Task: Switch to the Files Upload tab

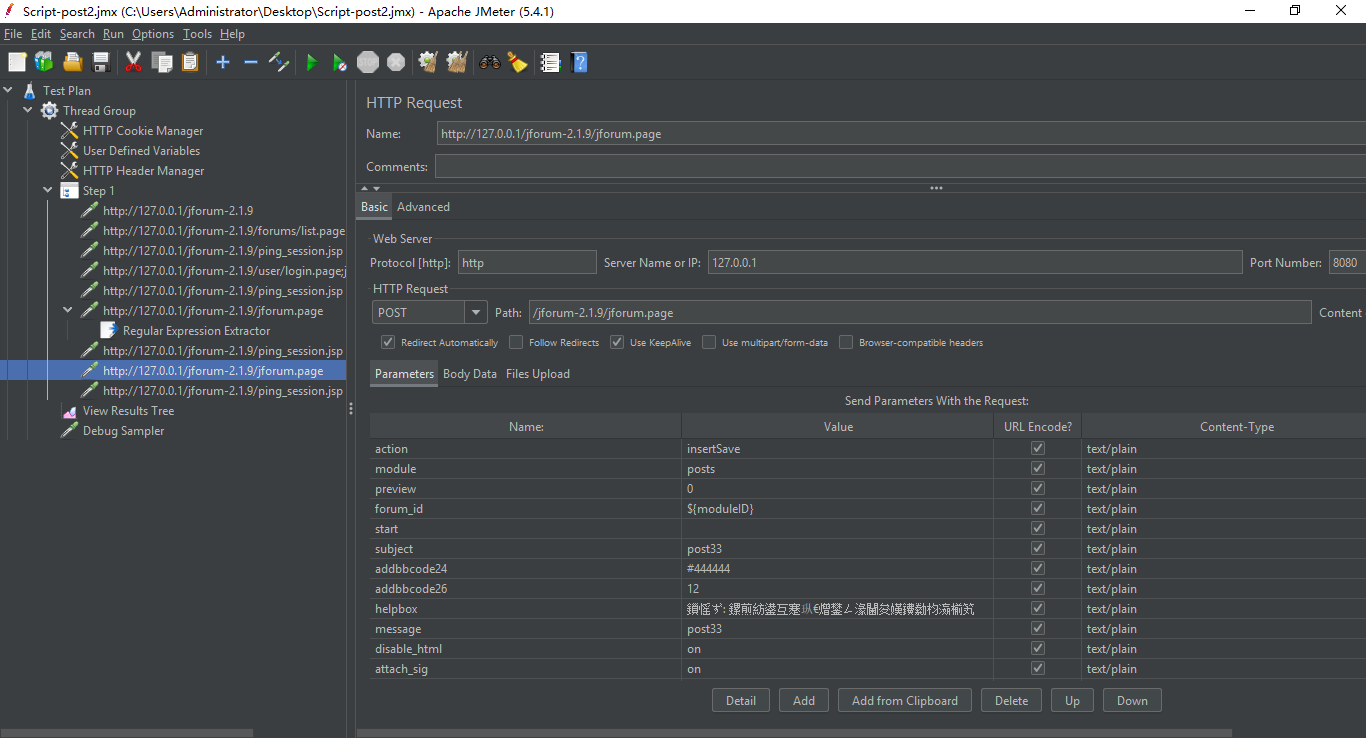Action: (538, 374)
